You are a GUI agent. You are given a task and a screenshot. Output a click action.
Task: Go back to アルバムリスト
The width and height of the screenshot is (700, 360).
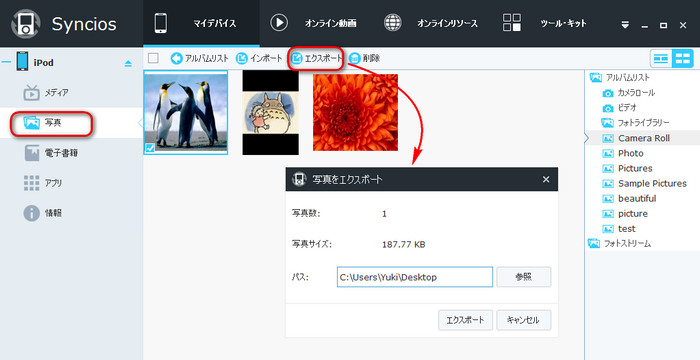[x=200, y=58]
